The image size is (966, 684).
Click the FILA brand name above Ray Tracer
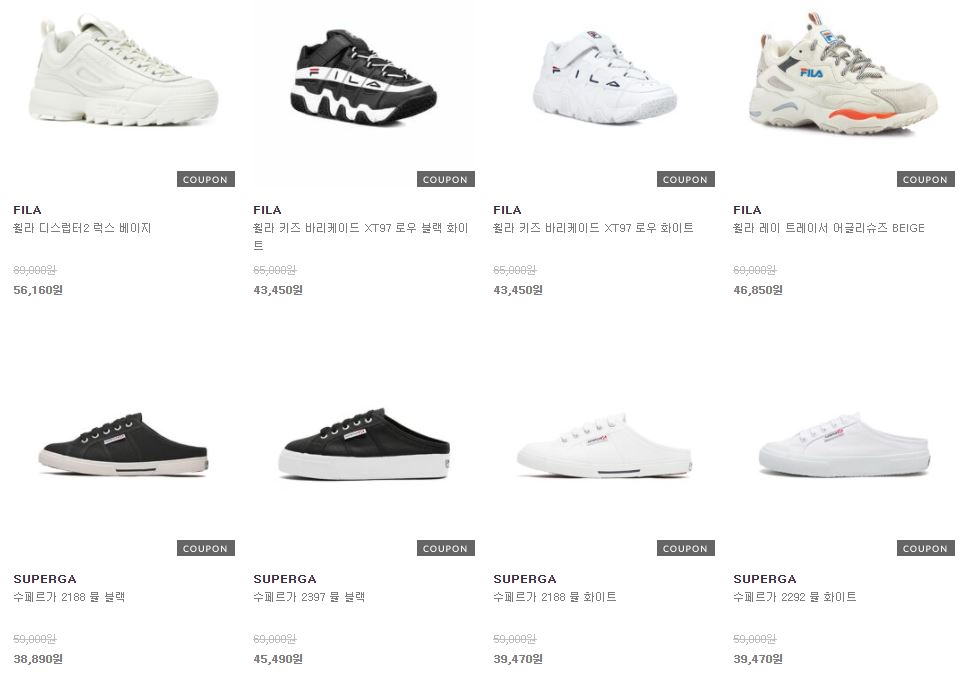click(x=747, y=210)
